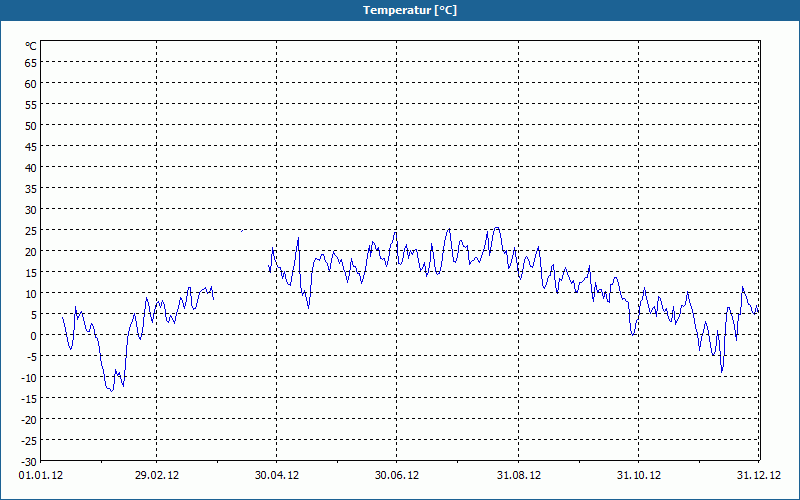Click the 15 value on the temperature axis
Image resolution: width=800 pixels, height=500 pixels.
31,272
